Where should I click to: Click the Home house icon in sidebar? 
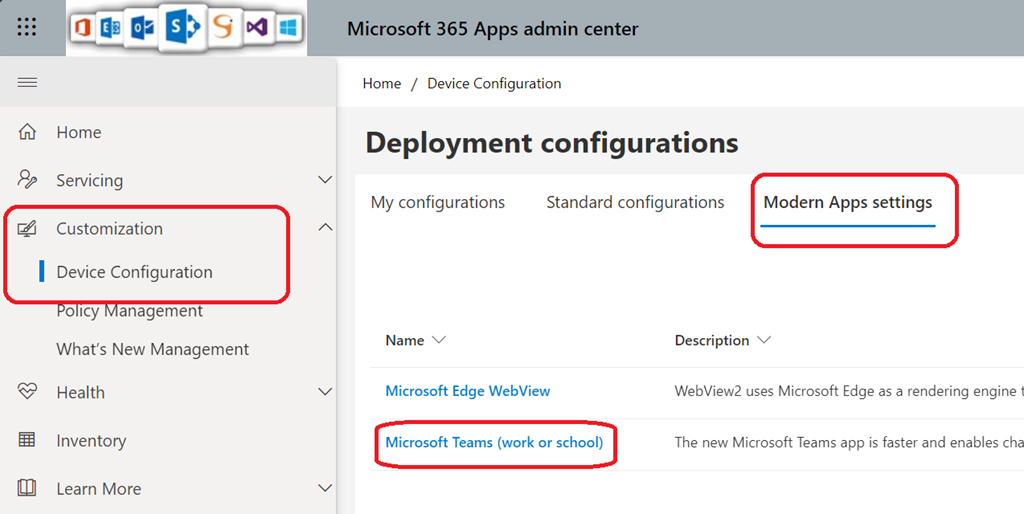point(27,132)
